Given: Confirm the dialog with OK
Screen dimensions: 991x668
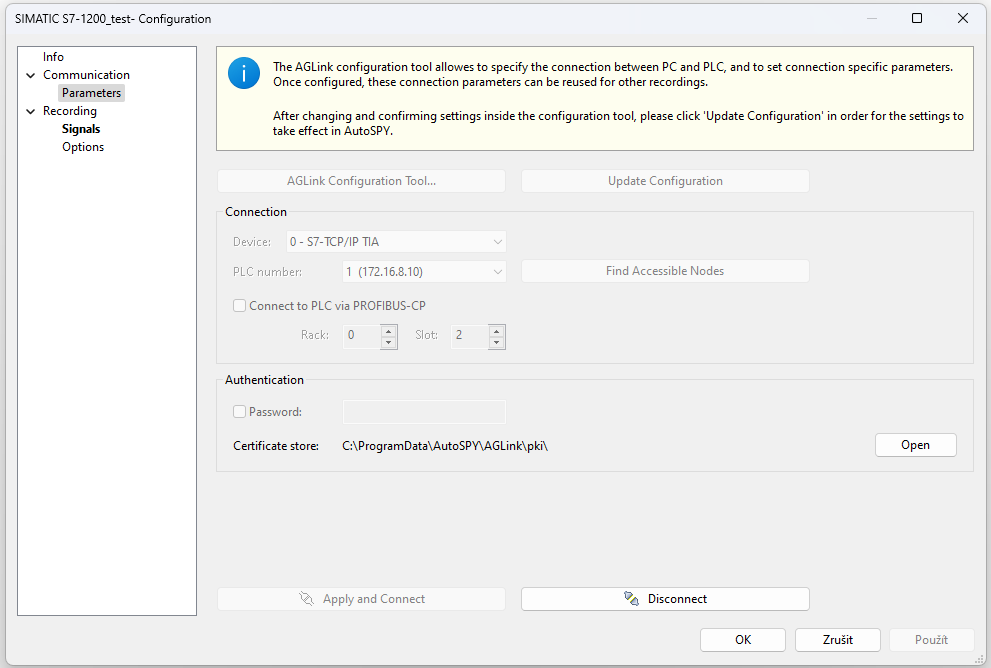Looking at the screenshot, I should [x=743, y=640].
